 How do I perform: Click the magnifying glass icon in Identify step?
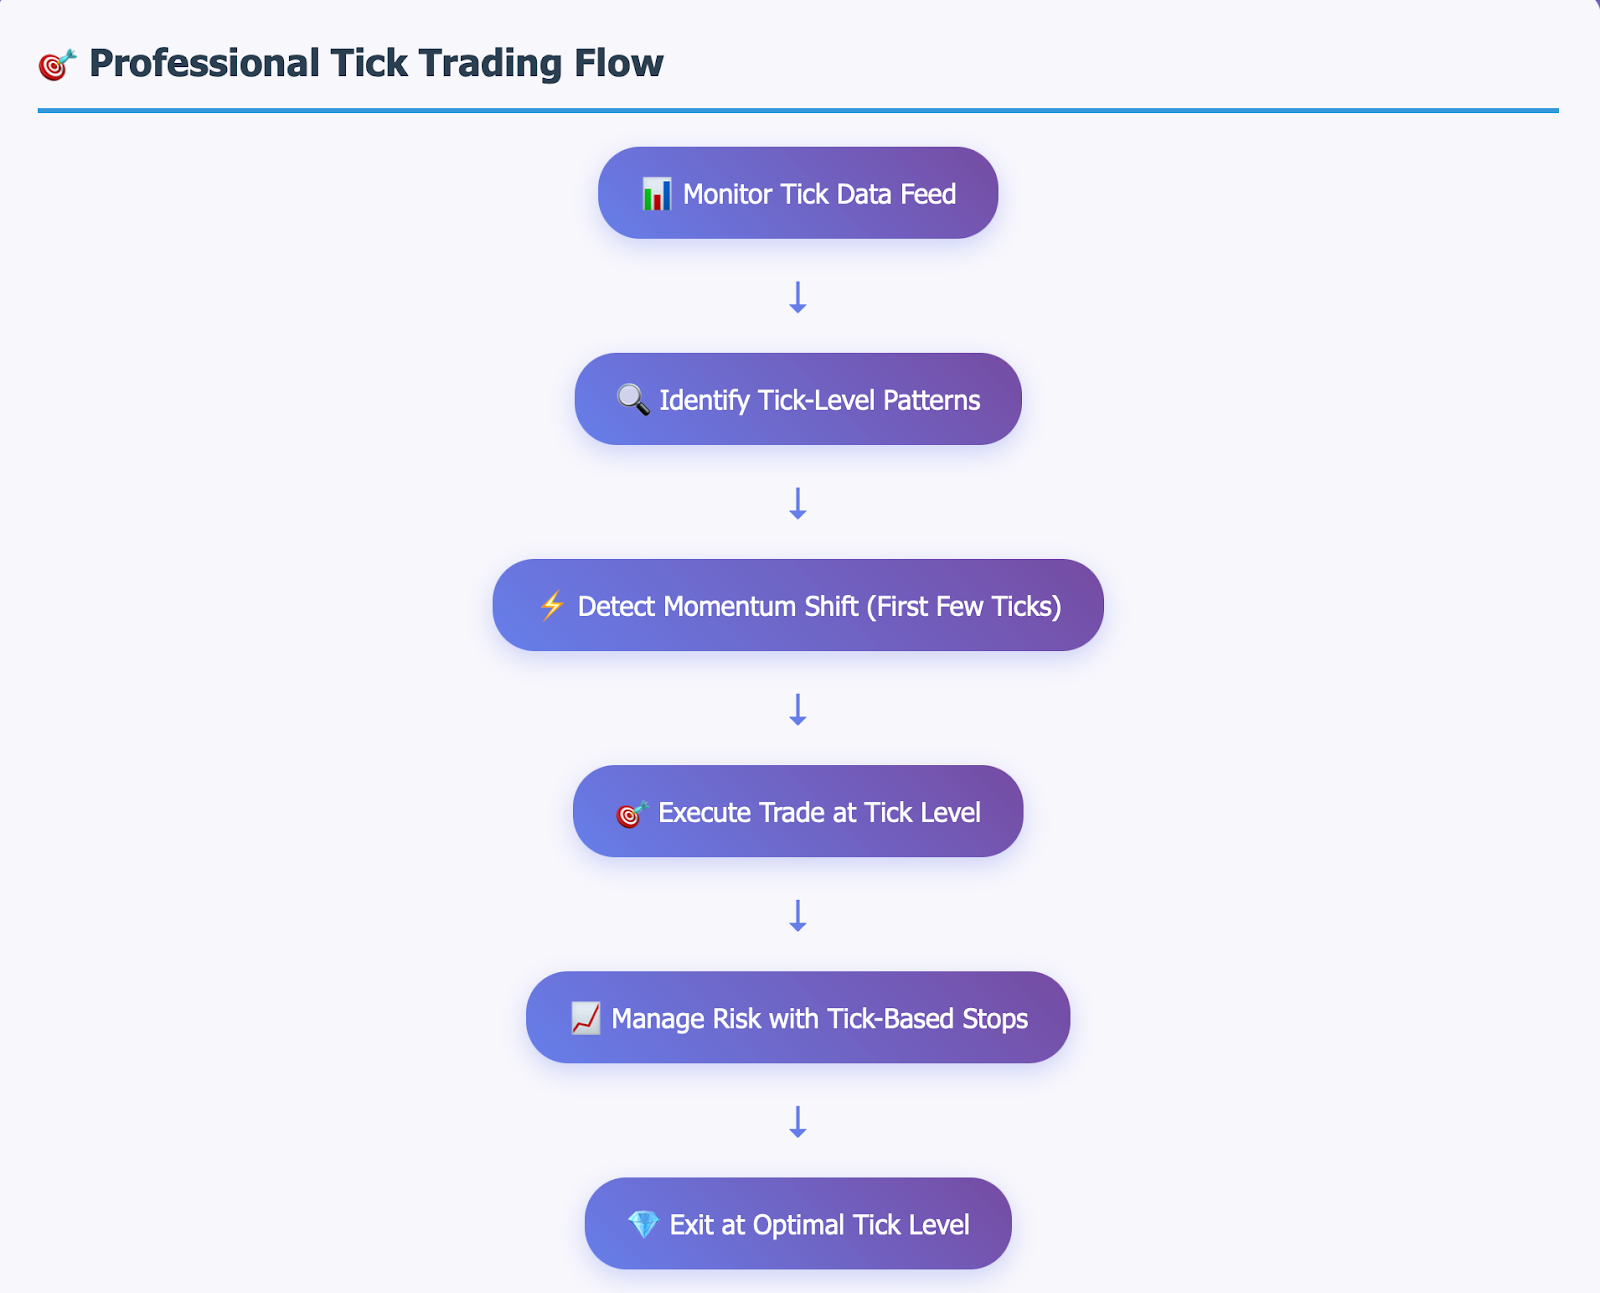(x=633, y=399)
